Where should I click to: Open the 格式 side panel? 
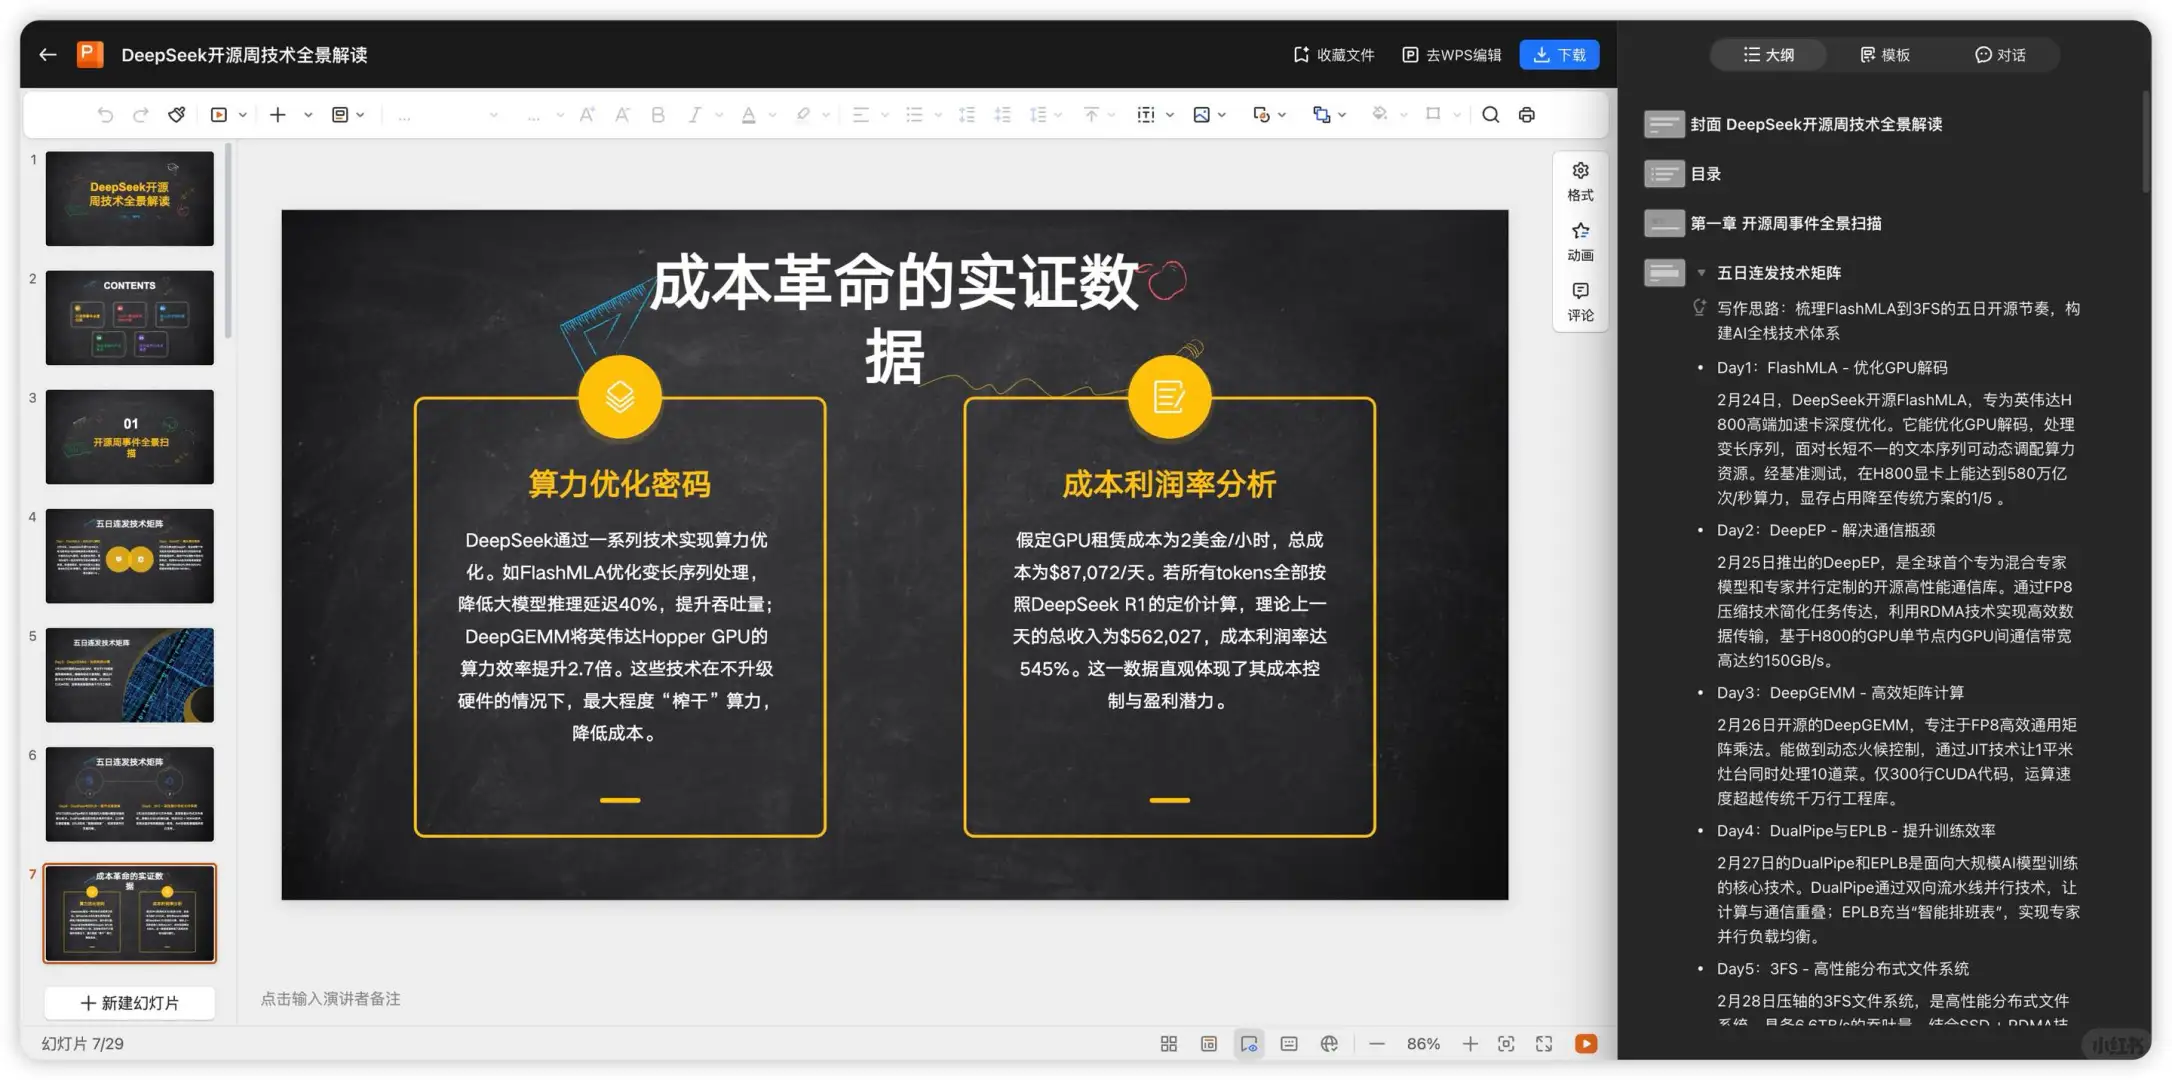(1580, 181)
